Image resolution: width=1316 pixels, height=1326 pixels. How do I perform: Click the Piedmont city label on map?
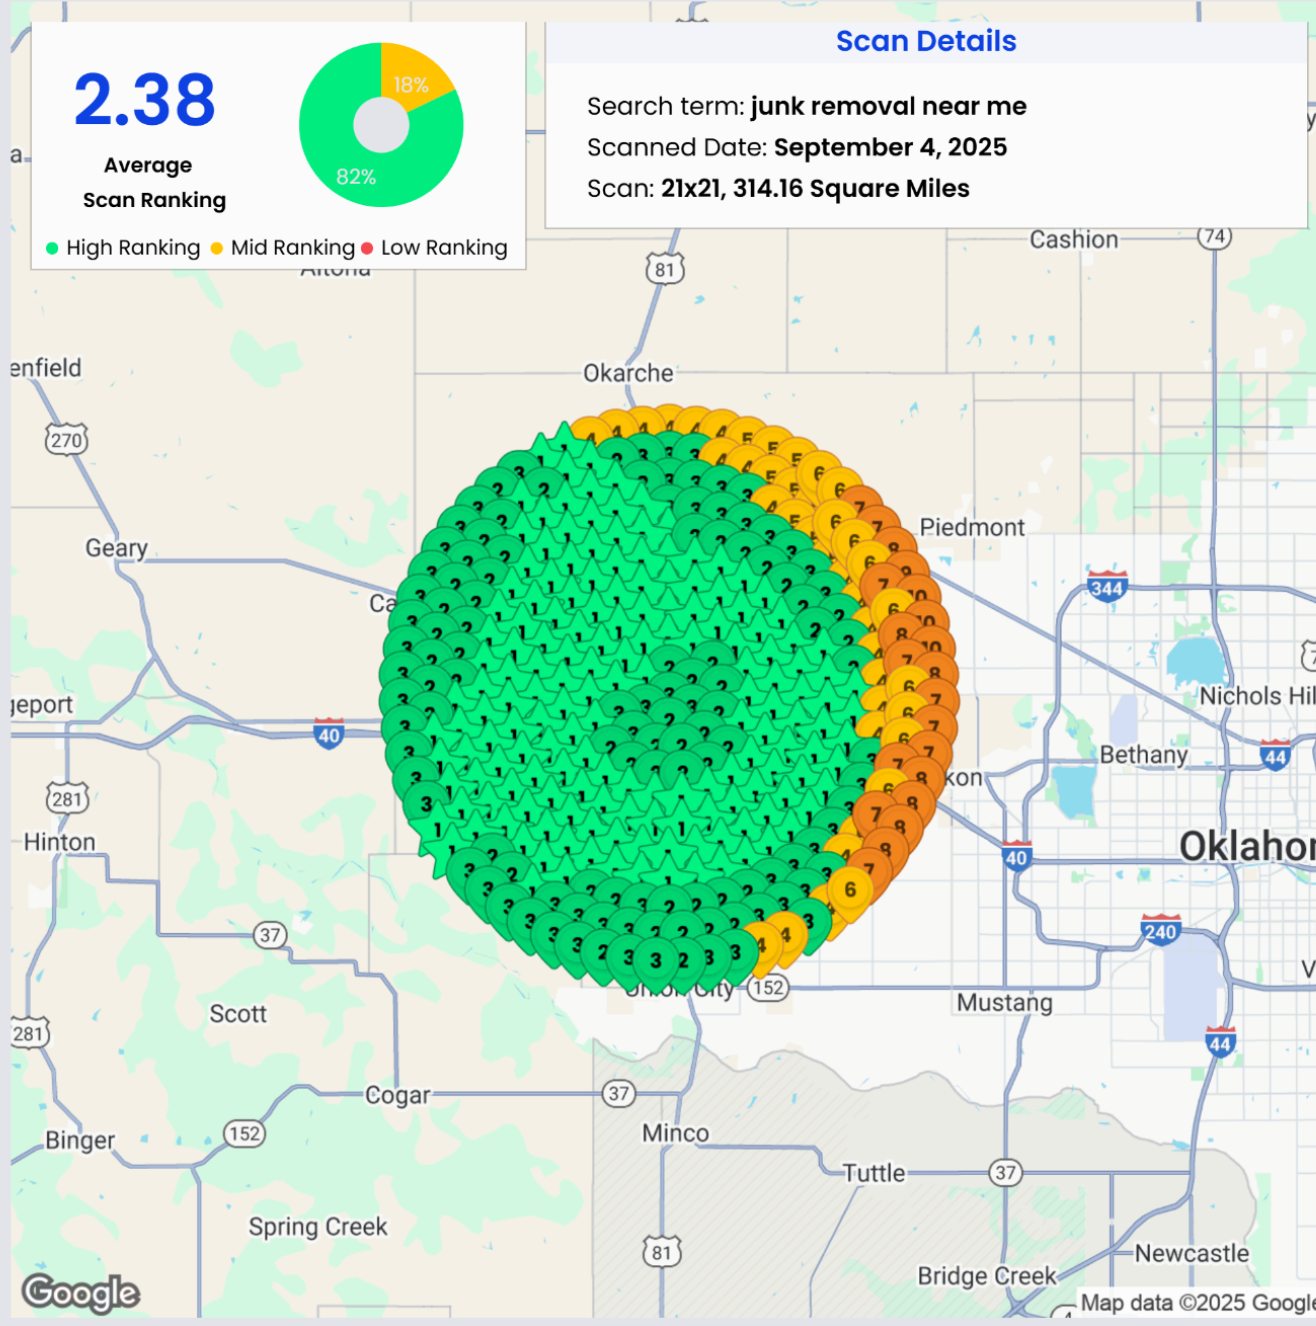click(971, 527)
